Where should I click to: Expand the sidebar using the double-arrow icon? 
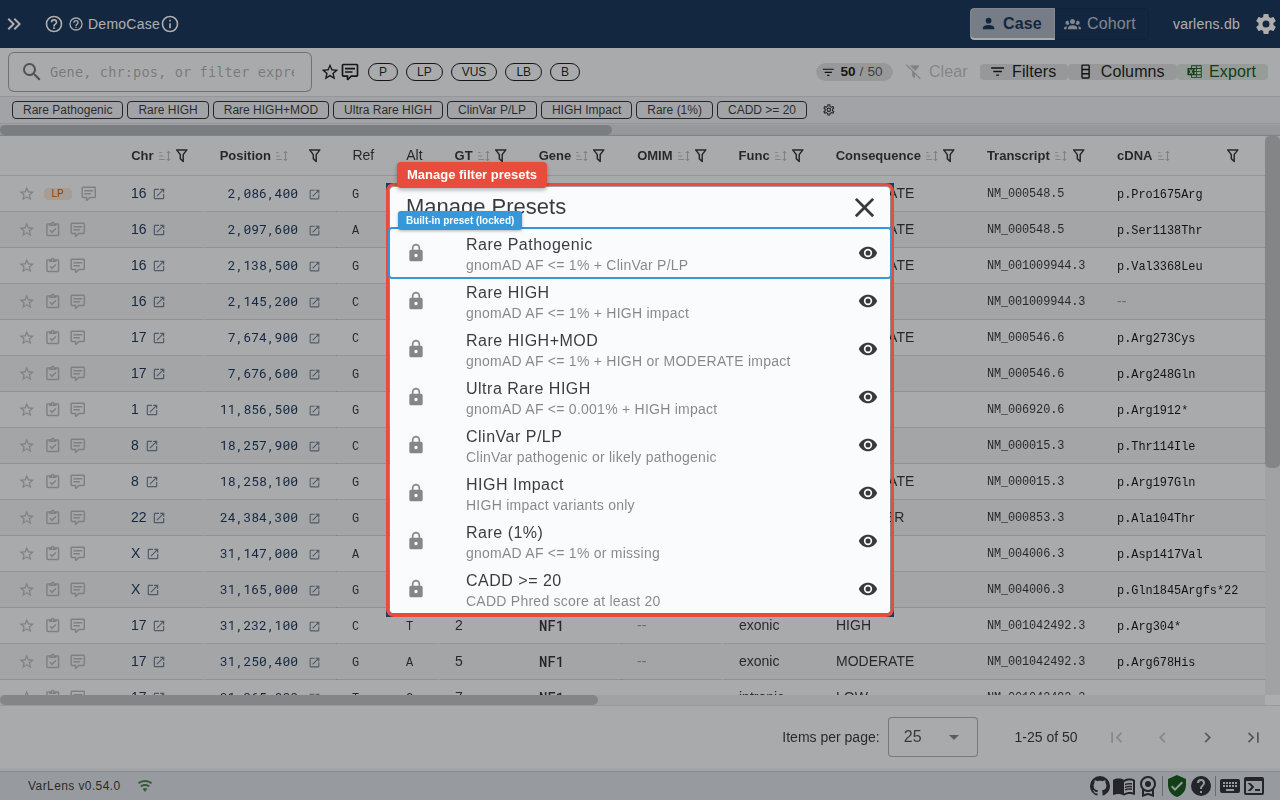coord(14,23)
